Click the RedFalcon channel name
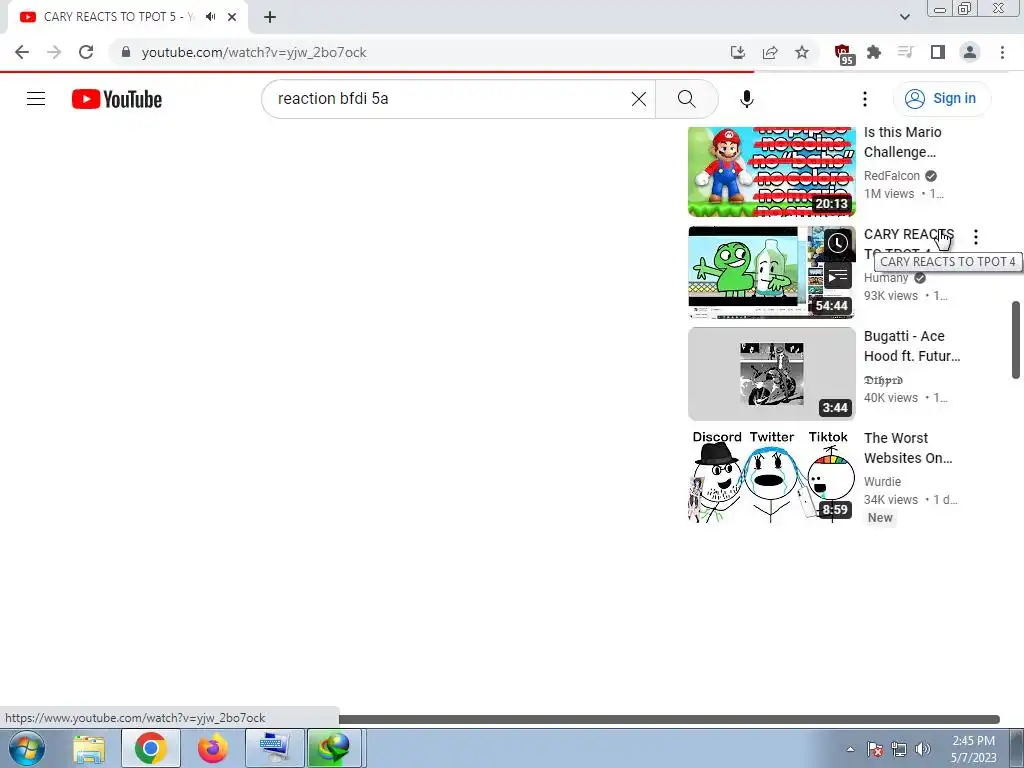This screenshot has height=768, width=1024. [x=891, y=176]
